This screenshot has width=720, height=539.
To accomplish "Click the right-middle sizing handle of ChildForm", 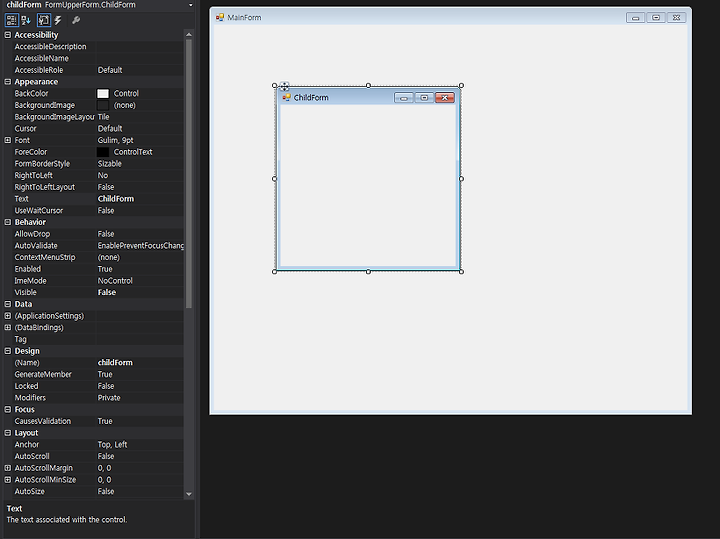I will (x=461, y=179).
